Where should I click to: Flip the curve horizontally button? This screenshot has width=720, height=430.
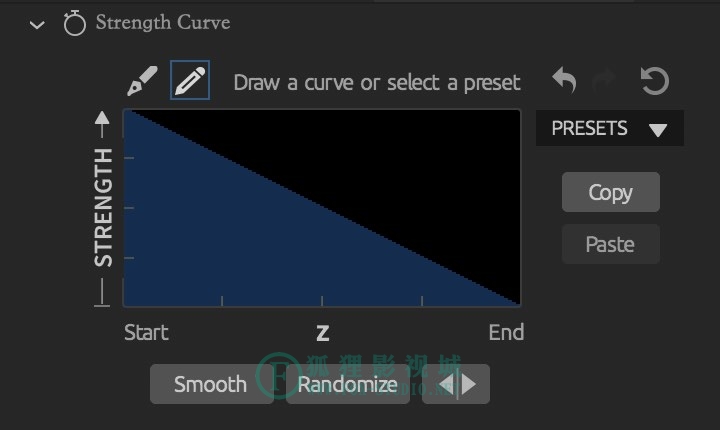pyautogui.click(x=456, y=384)
